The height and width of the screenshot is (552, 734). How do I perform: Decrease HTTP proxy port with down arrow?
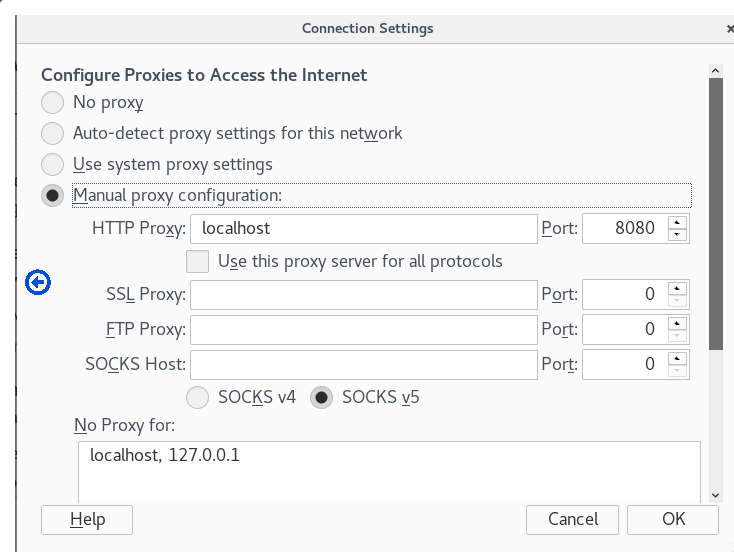coord(677,234)
